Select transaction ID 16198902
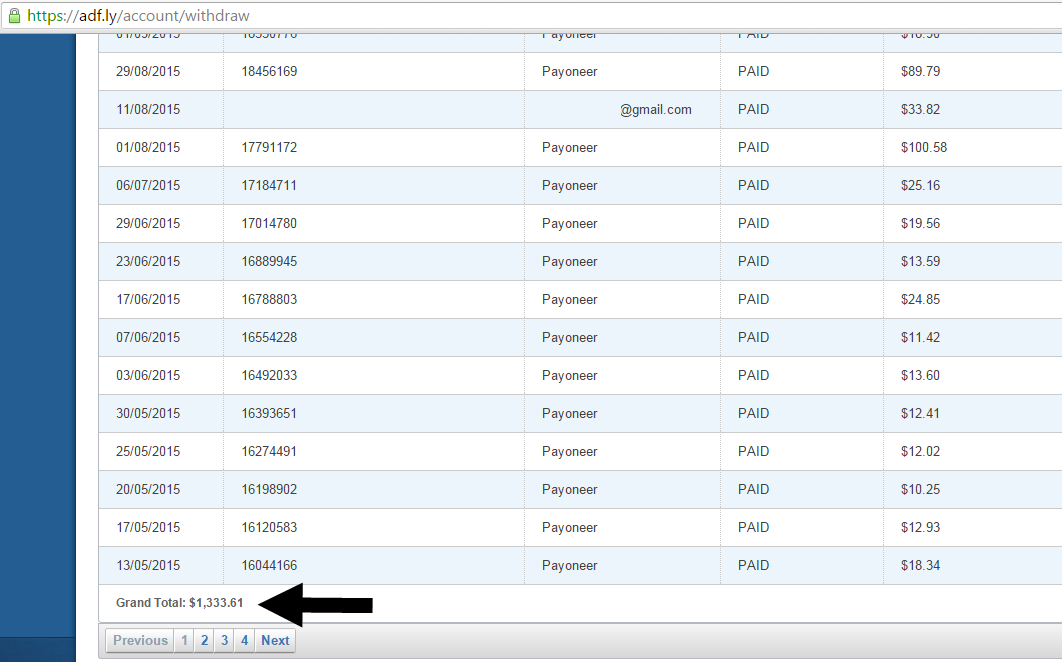The height and width of the screenshot is (662, 1062). click(x=269, y=489)
